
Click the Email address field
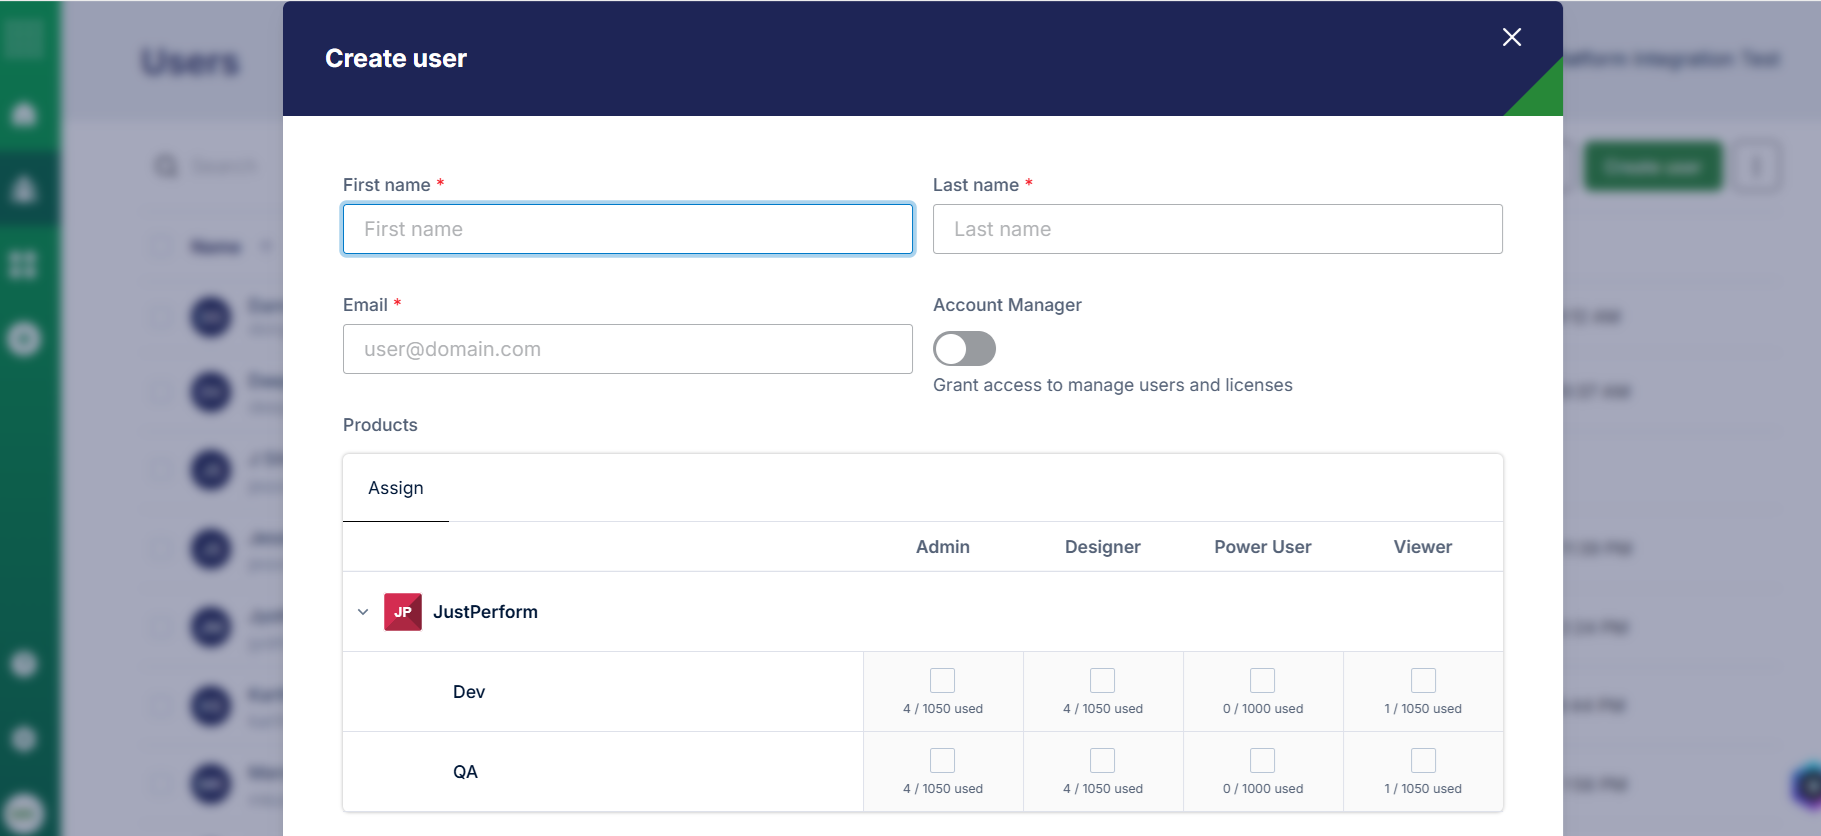coord(628,349)
